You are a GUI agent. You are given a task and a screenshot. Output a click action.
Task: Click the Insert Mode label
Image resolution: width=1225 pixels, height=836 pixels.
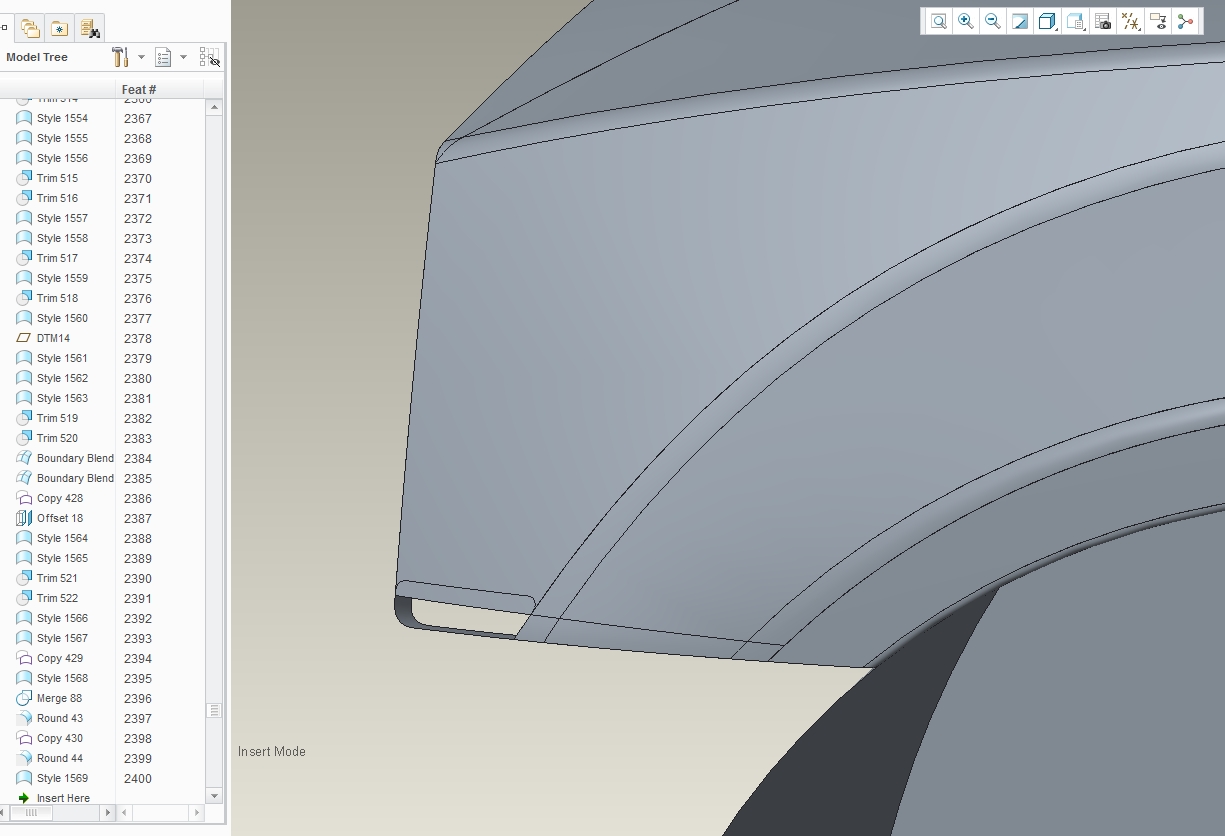pyautogui.click(x=272, y=751)
